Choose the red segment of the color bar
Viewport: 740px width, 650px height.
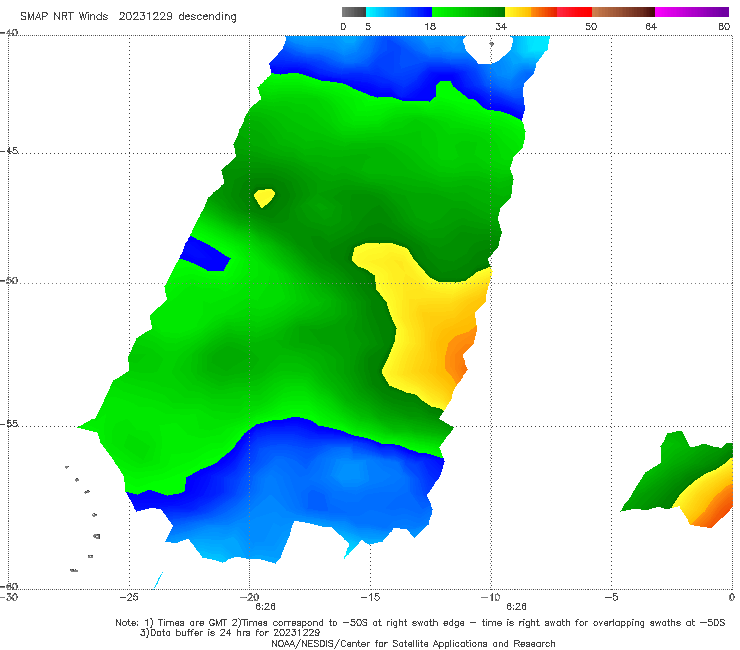(574, 12)
